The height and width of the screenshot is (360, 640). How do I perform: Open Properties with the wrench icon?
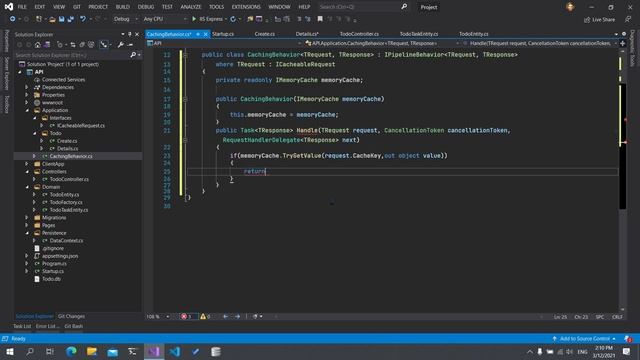120,44
